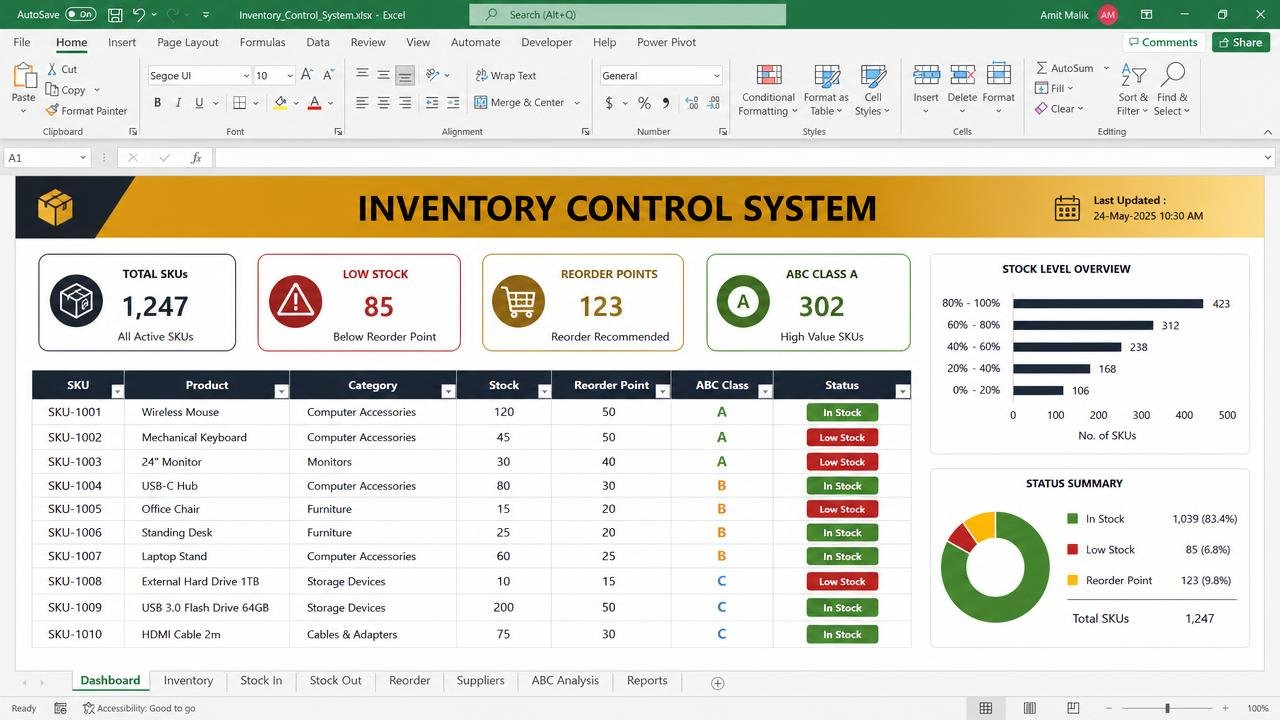Open Conditional Formatting menu

point(768,90)
